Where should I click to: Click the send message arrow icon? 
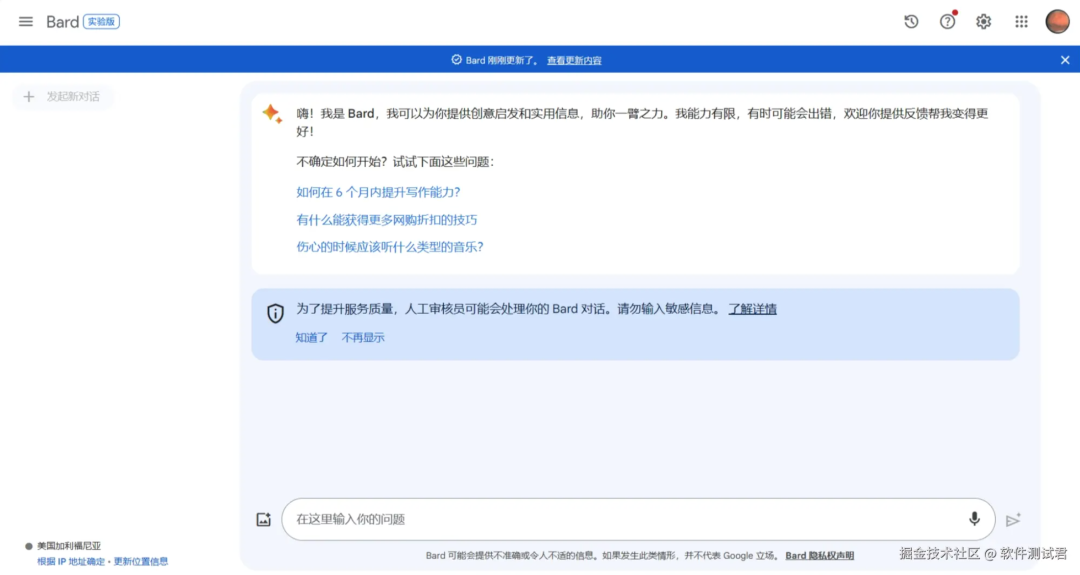[1012, 520]
